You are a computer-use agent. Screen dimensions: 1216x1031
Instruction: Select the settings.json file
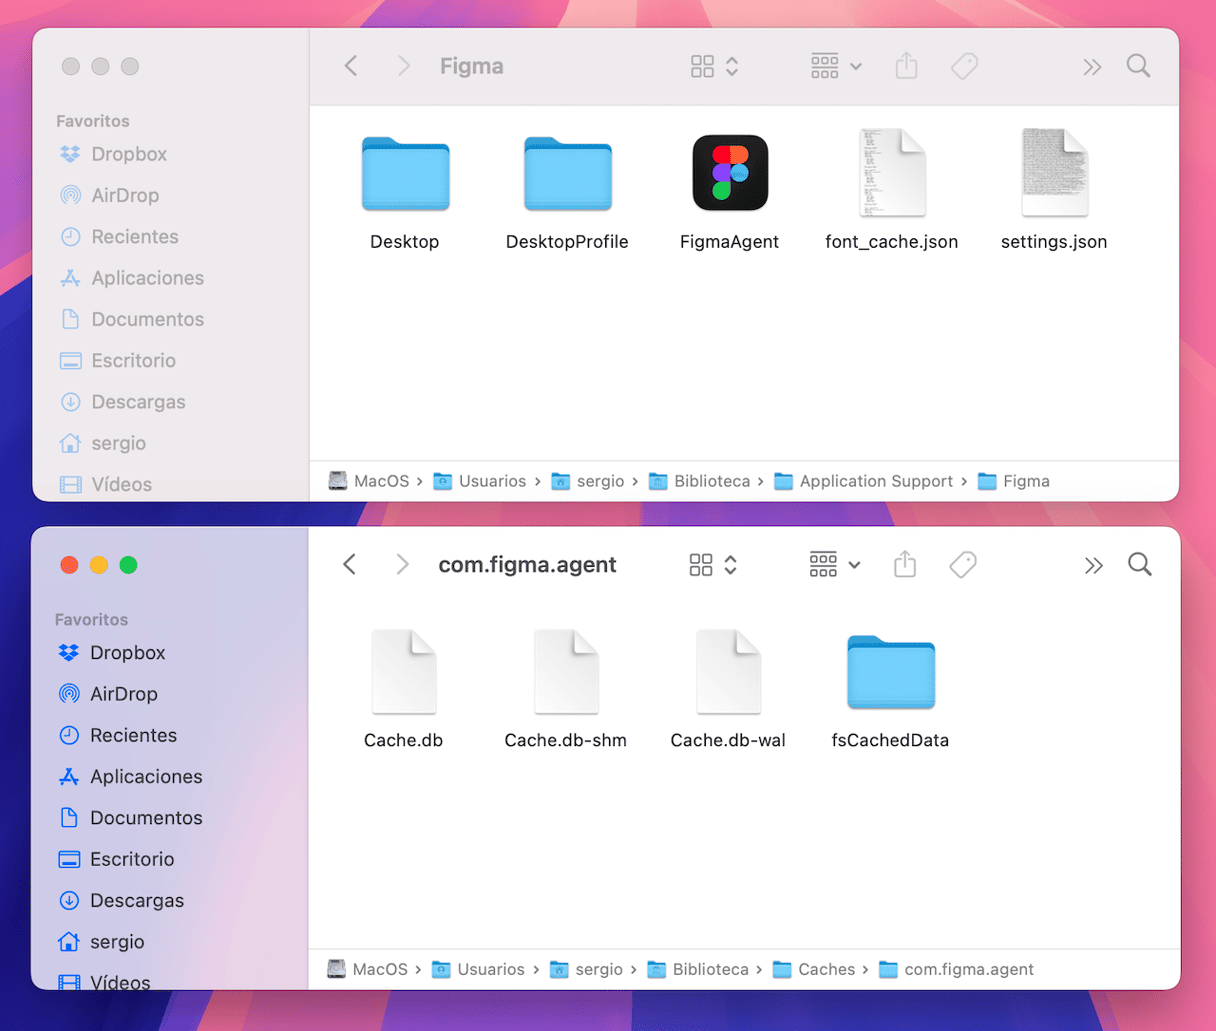pyautogui.click(x=1054, y=174)
